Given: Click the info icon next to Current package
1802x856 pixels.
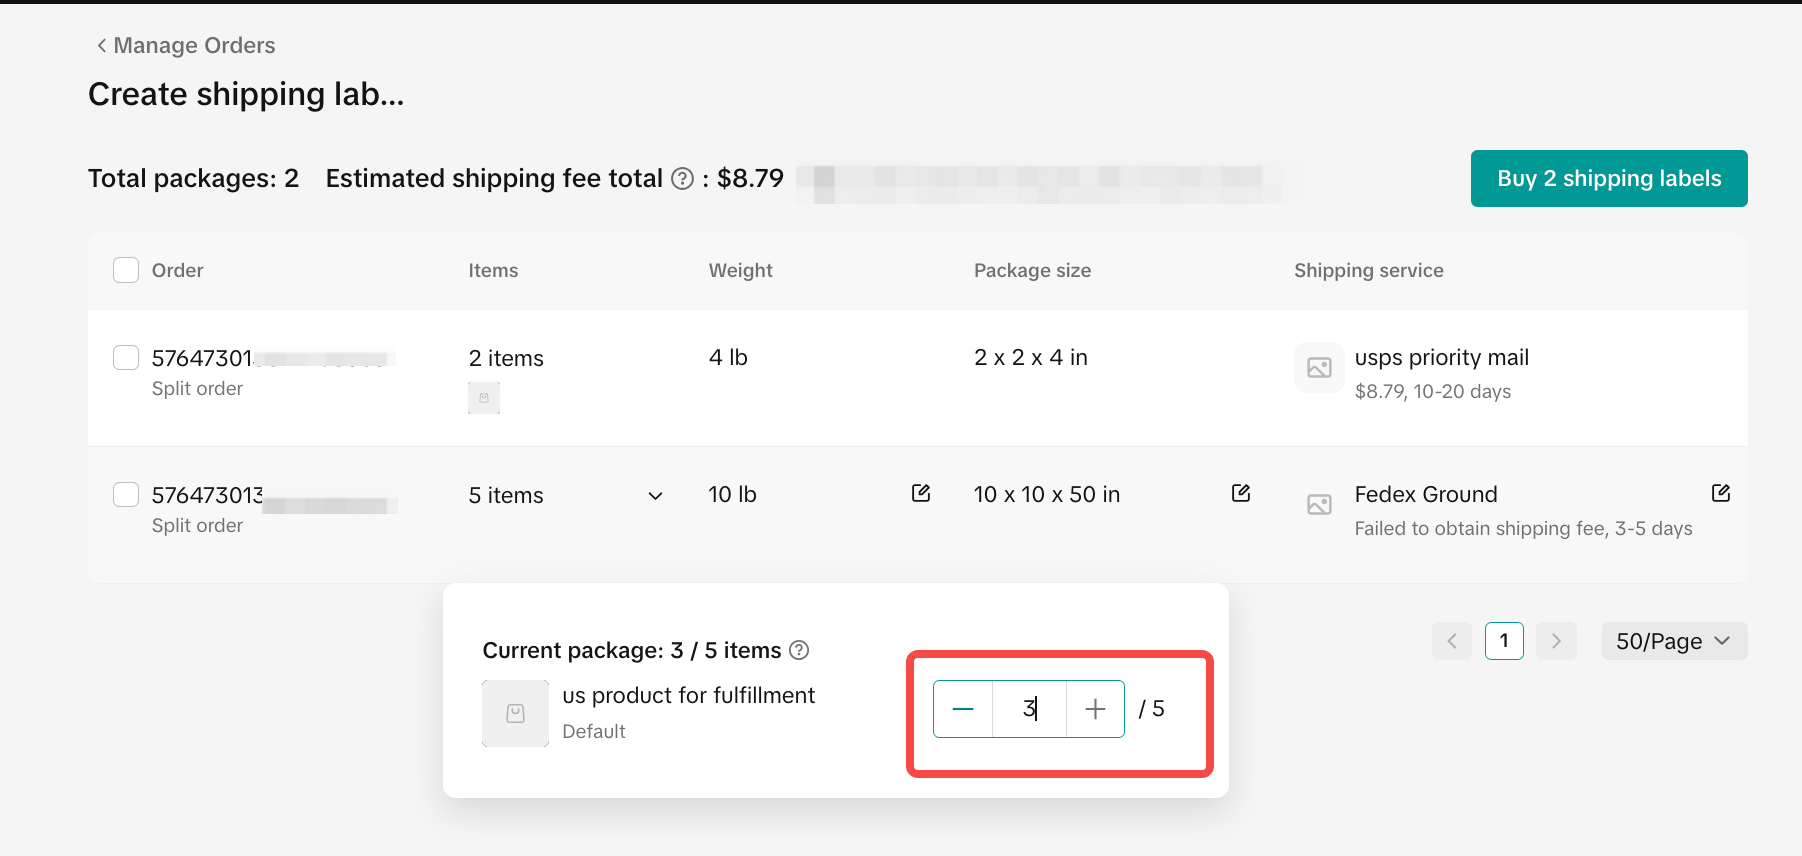Looking at the screenshot, I should point(799,650).
